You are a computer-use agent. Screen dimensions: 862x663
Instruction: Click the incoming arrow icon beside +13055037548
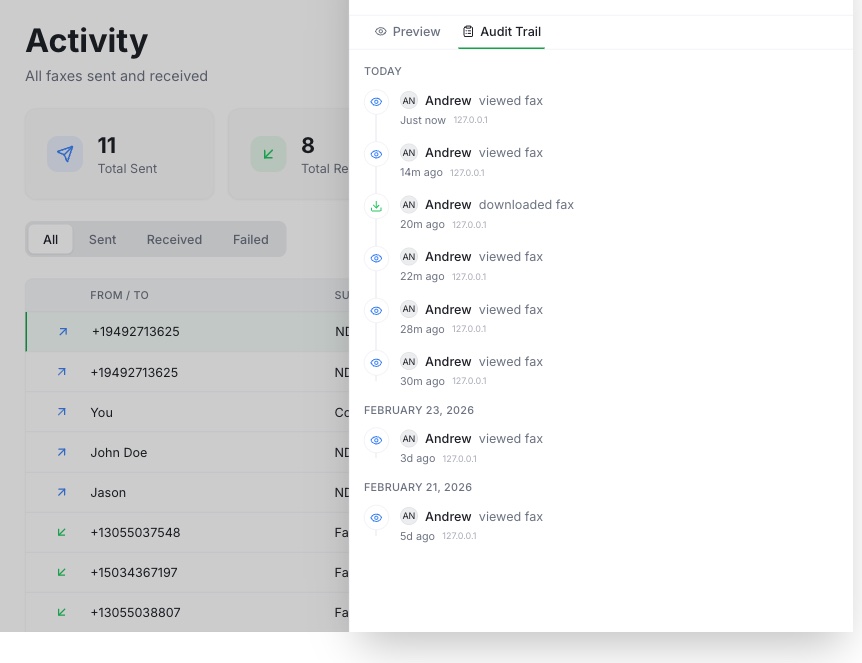[62, 532]
